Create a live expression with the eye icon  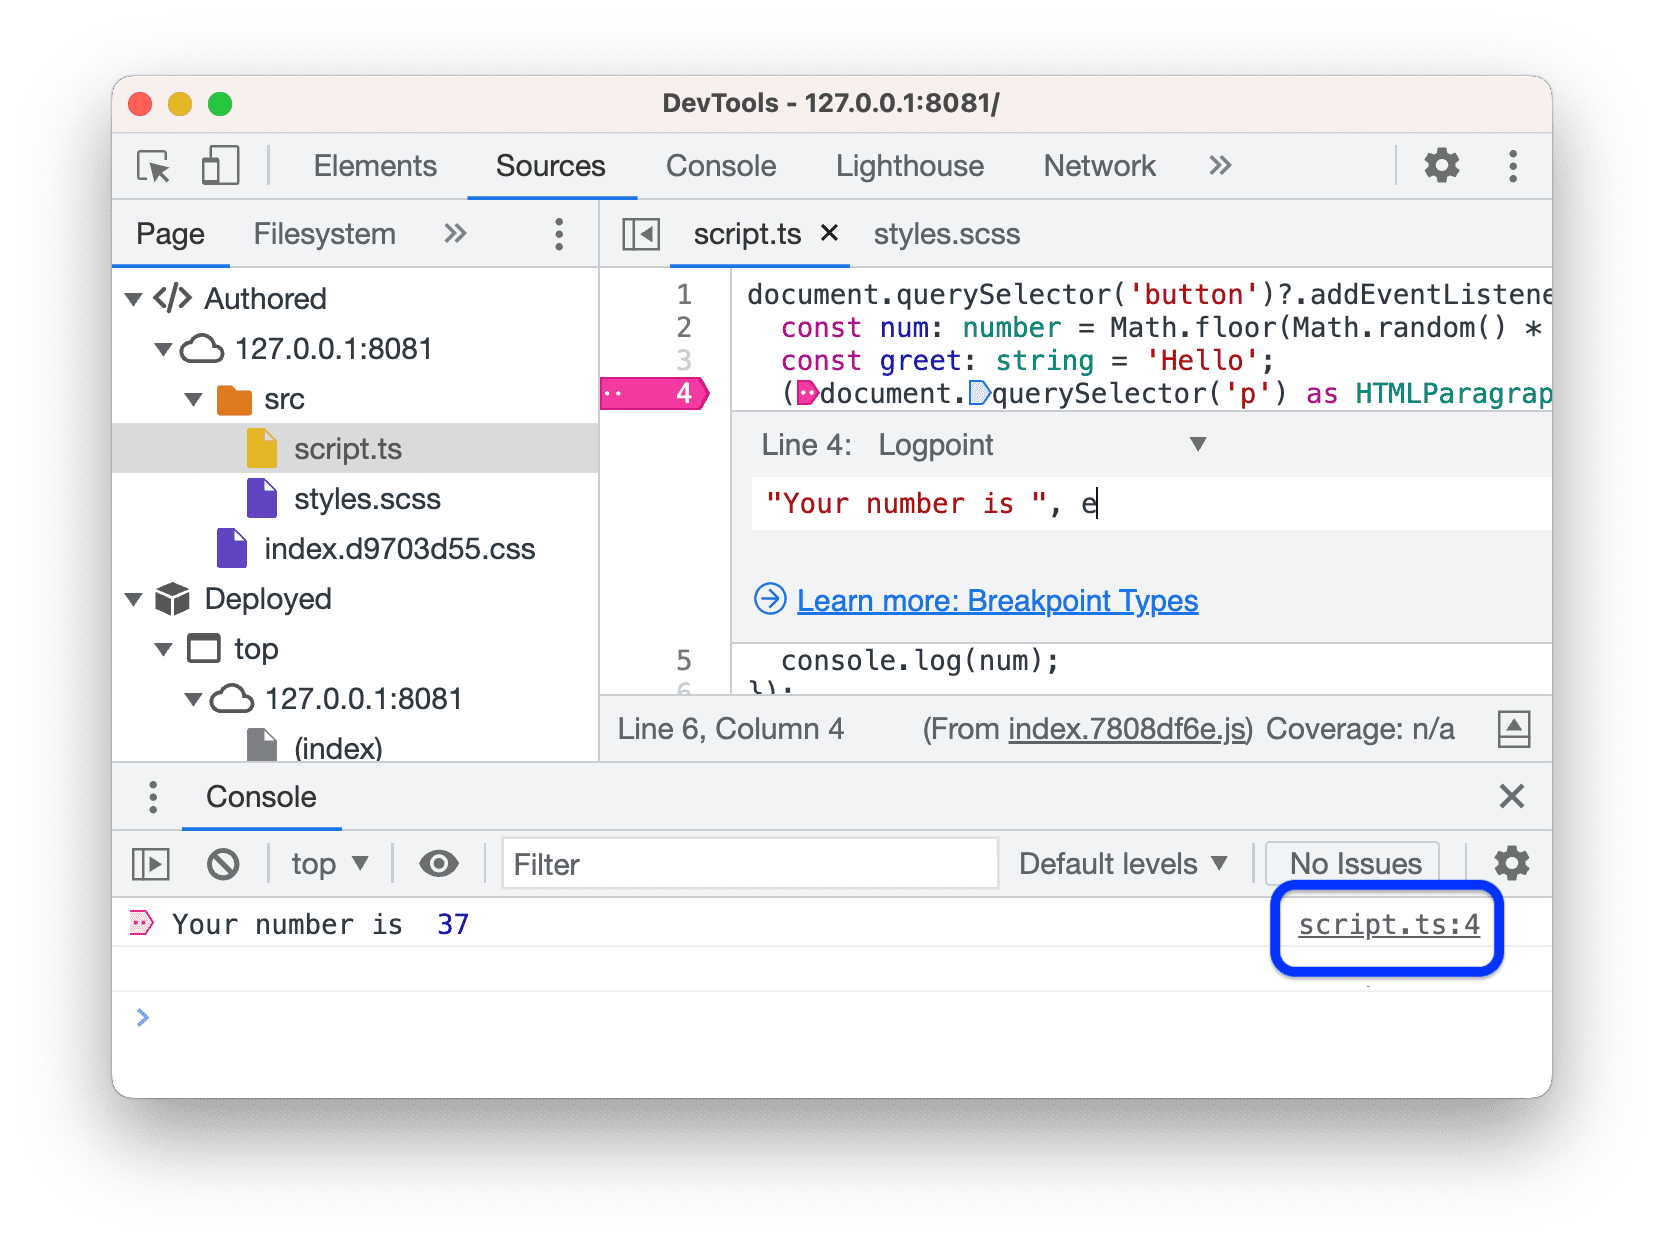438,863
